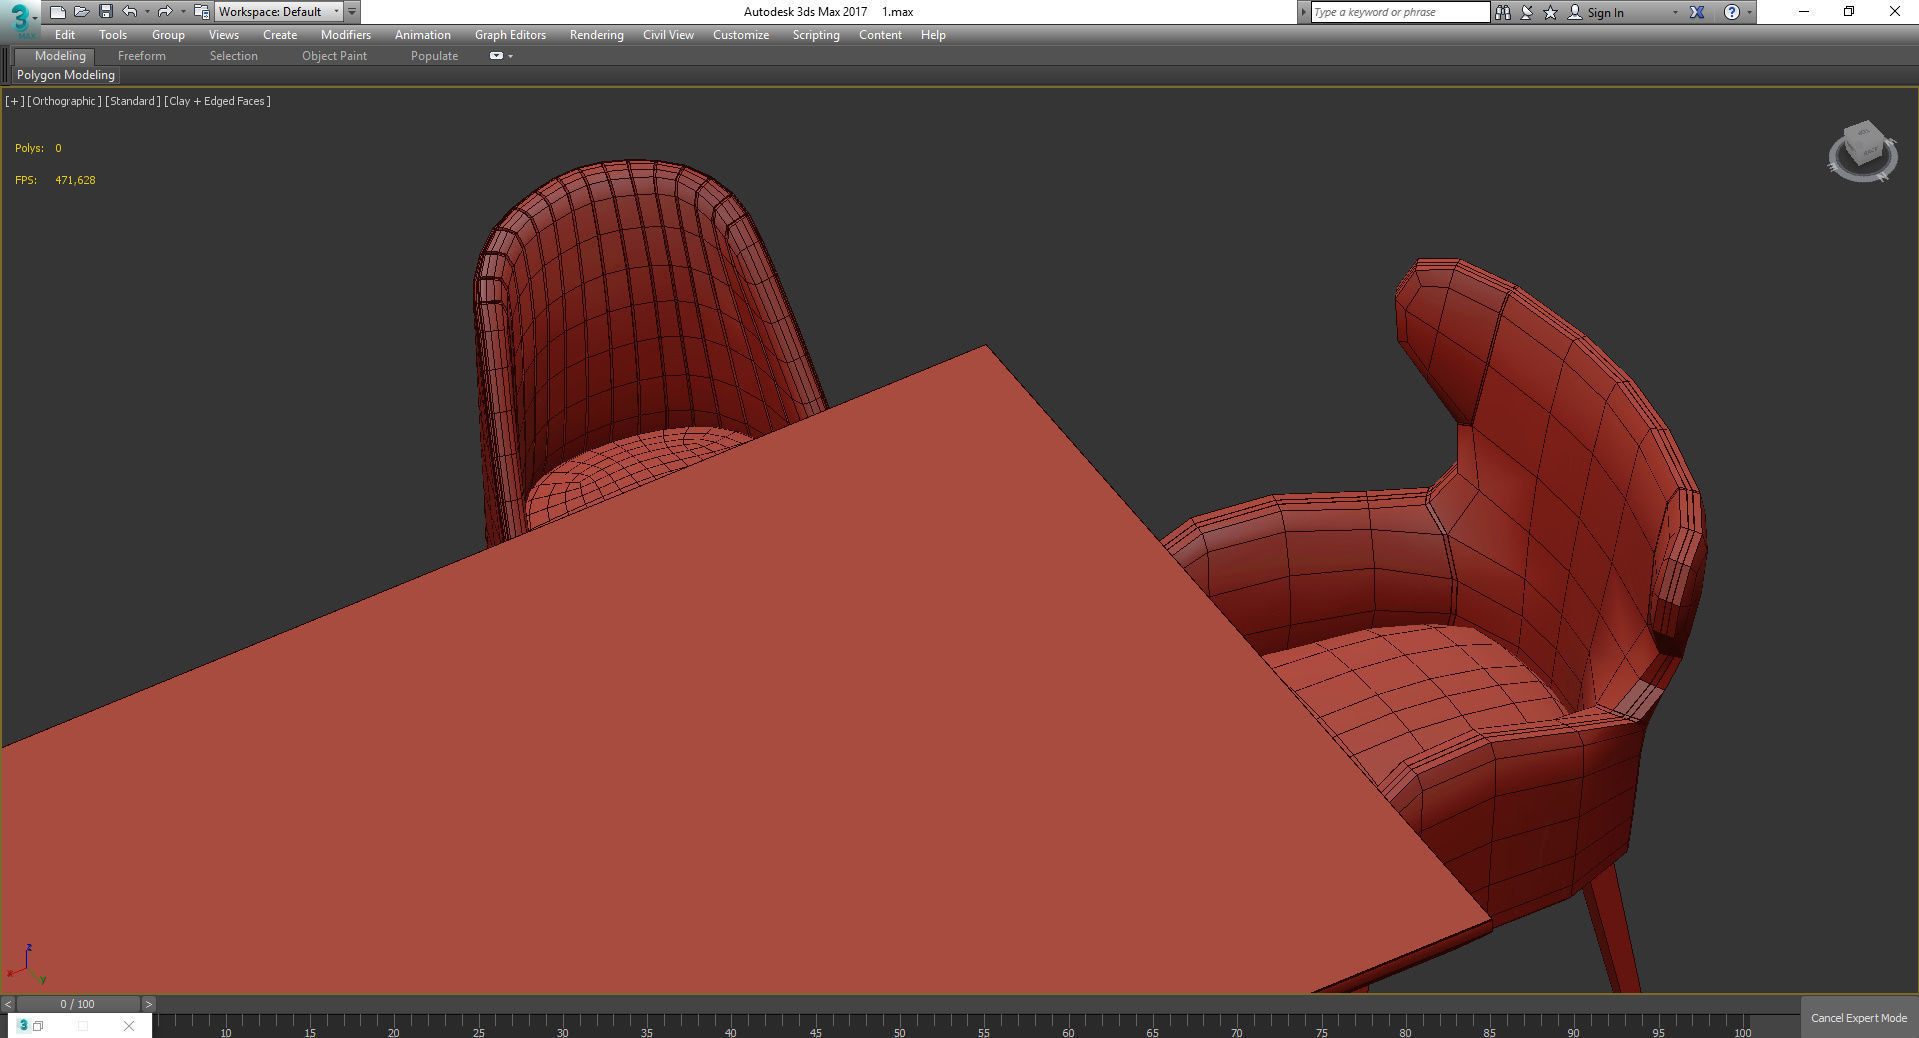Image resolution: width=1919 pixels, height=1038 pixels.
Task: Switch to the Populate ribbon tab
Action: click(434, 56)
